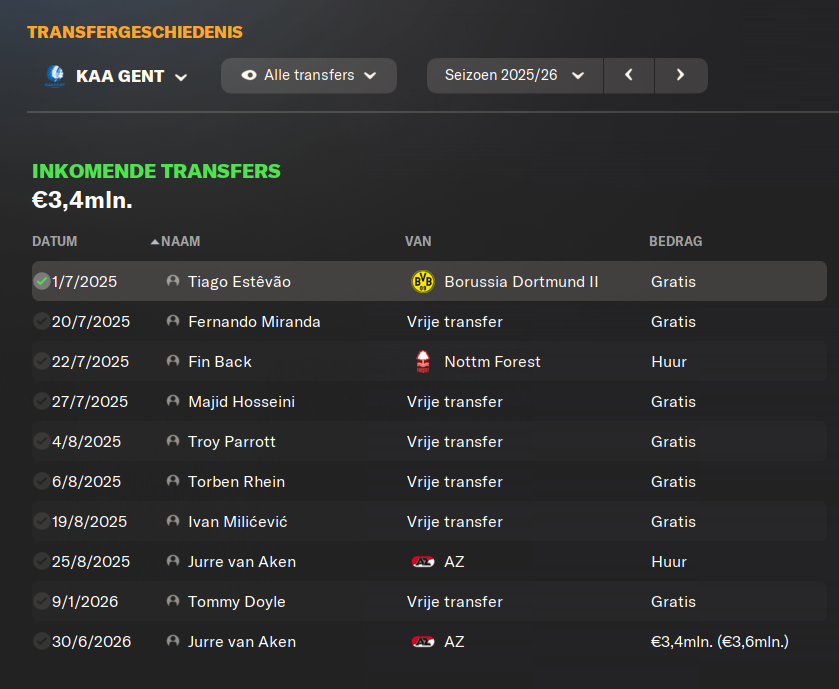Open Ivan Milićević's player profile
839x689 pixels.
[x=238, y=522]
